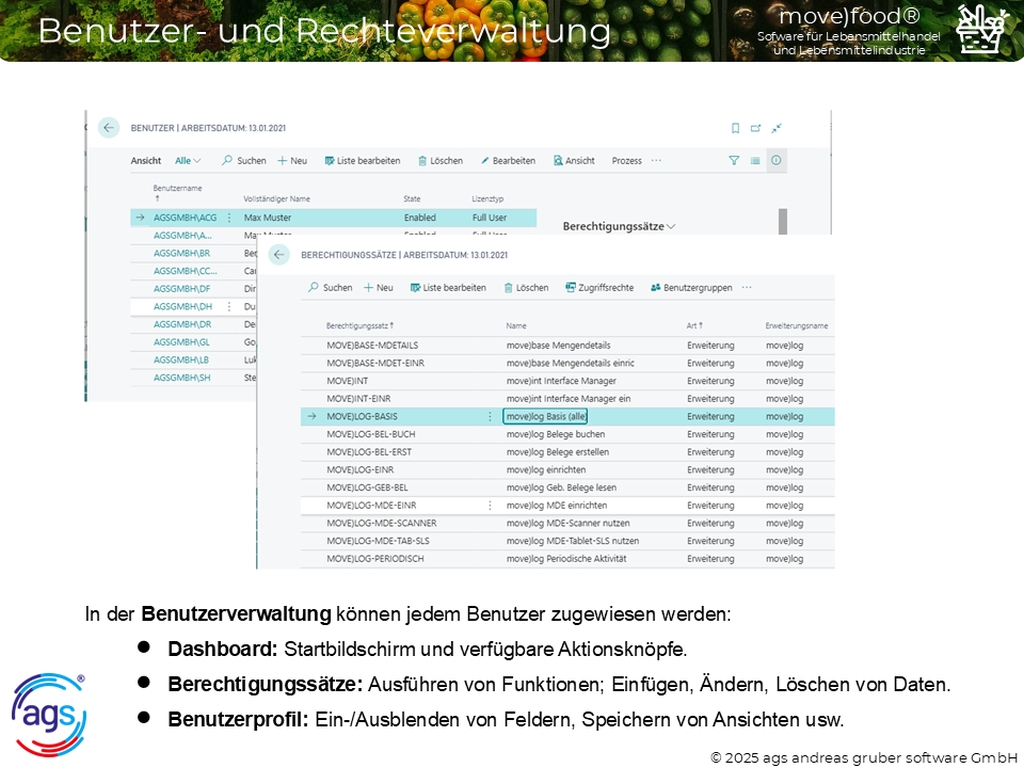Click Neu in the Benutzer toolbar
This screenshot has height=768, width=1024.
tap(292, 161)
